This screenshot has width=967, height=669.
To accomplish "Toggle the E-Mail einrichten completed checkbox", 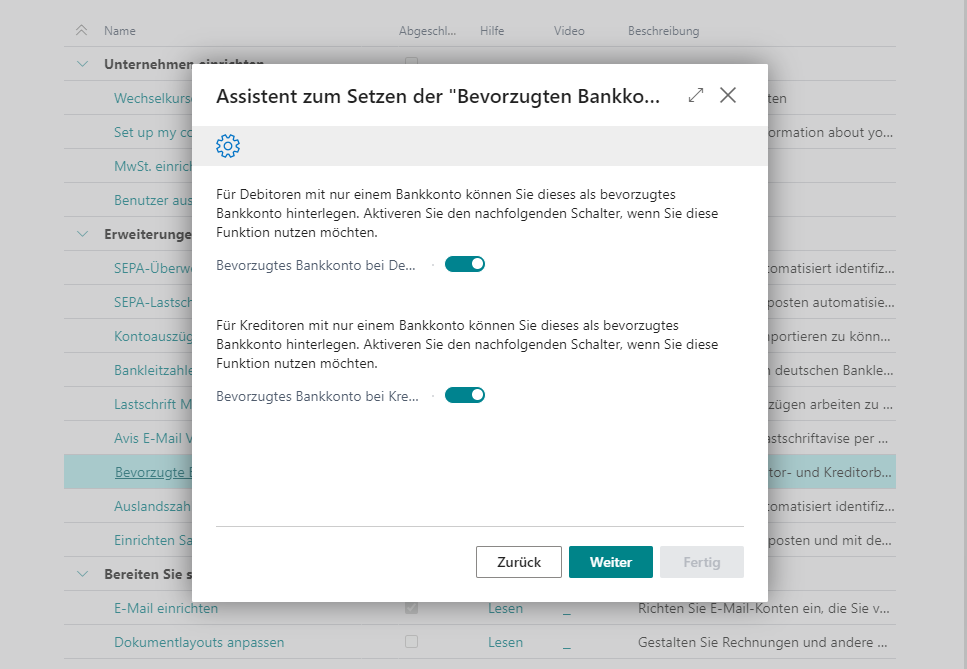I will point(411,608).
